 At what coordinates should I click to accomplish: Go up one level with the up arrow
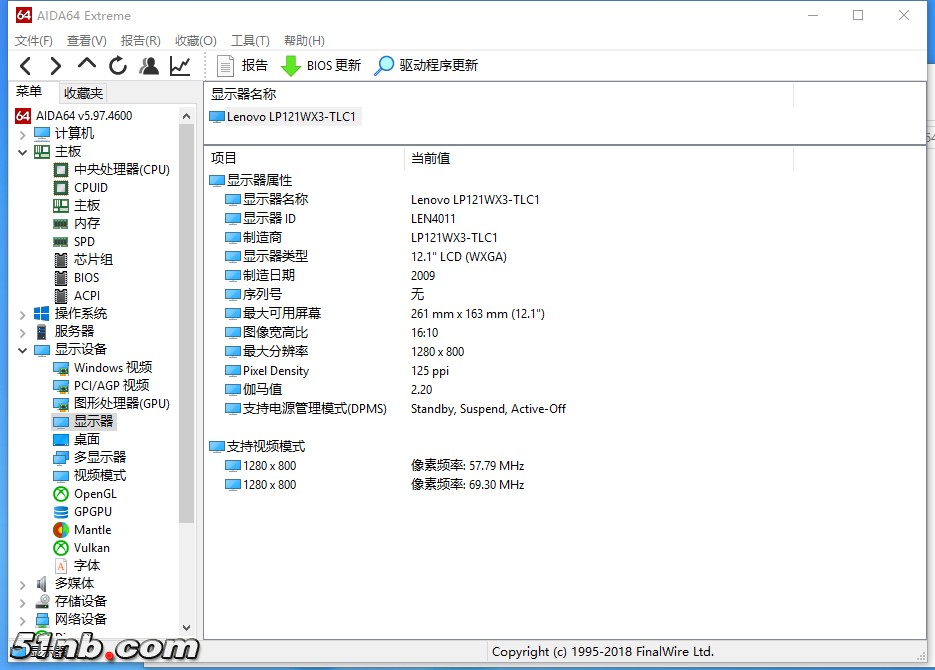(86, 64)
